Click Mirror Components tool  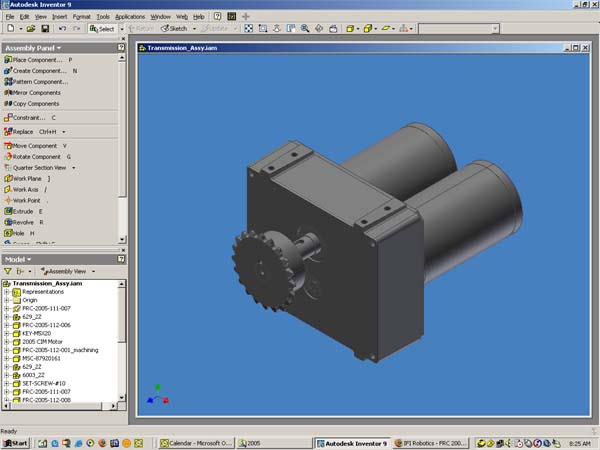[x=32, y=93]
